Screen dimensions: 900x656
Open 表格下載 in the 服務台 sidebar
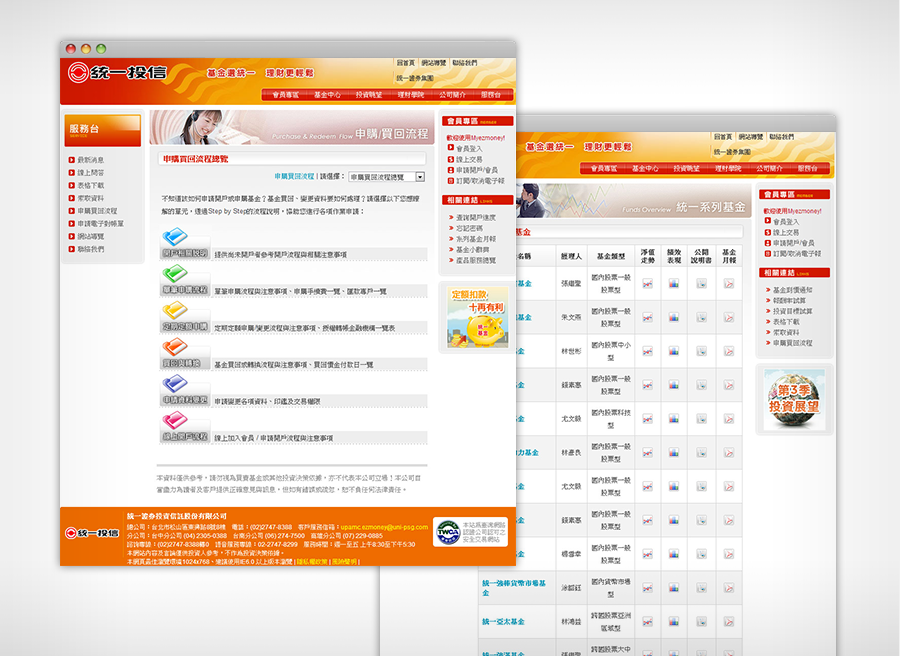click(x=91, y=185)
